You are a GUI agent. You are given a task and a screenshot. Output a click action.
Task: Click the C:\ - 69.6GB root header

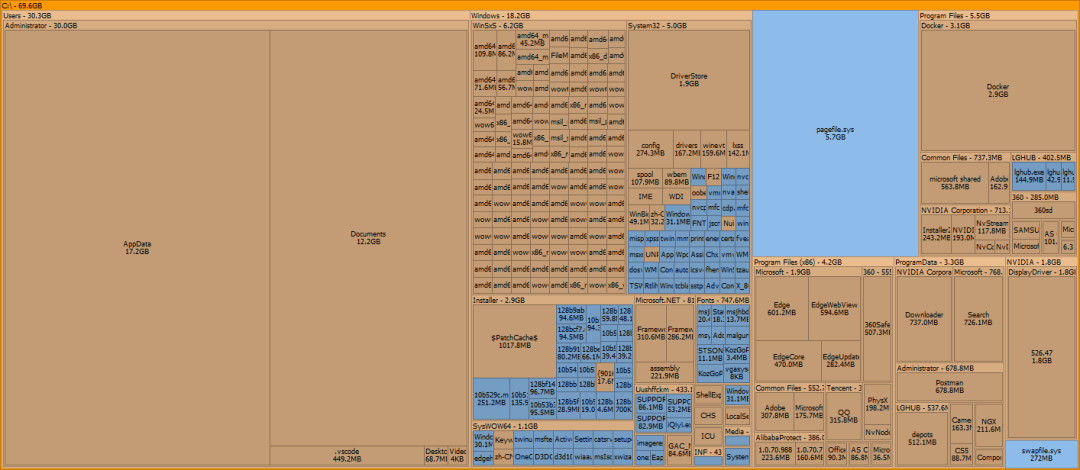coord(539,5)
